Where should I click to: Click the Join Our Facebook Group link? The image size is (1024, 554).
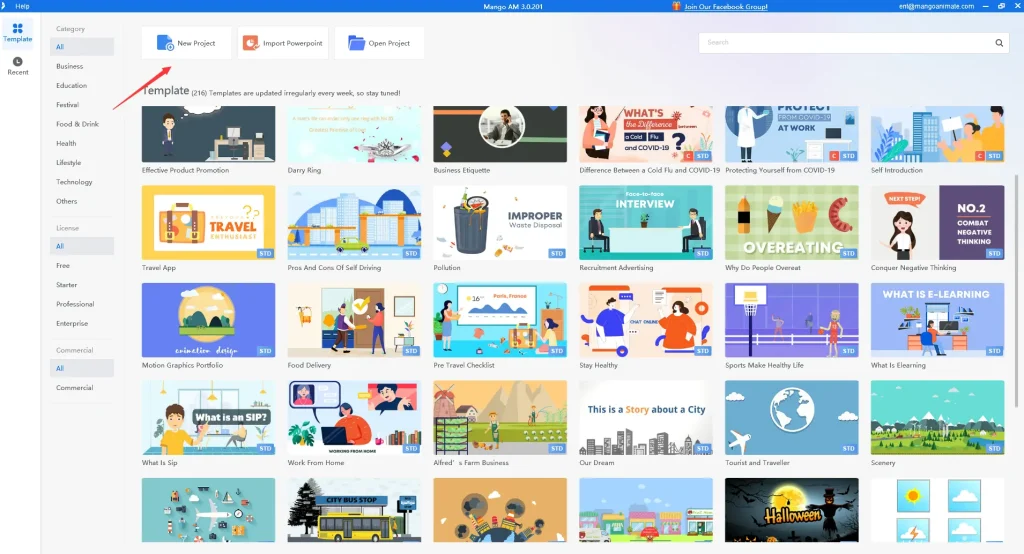coord(724,6)
